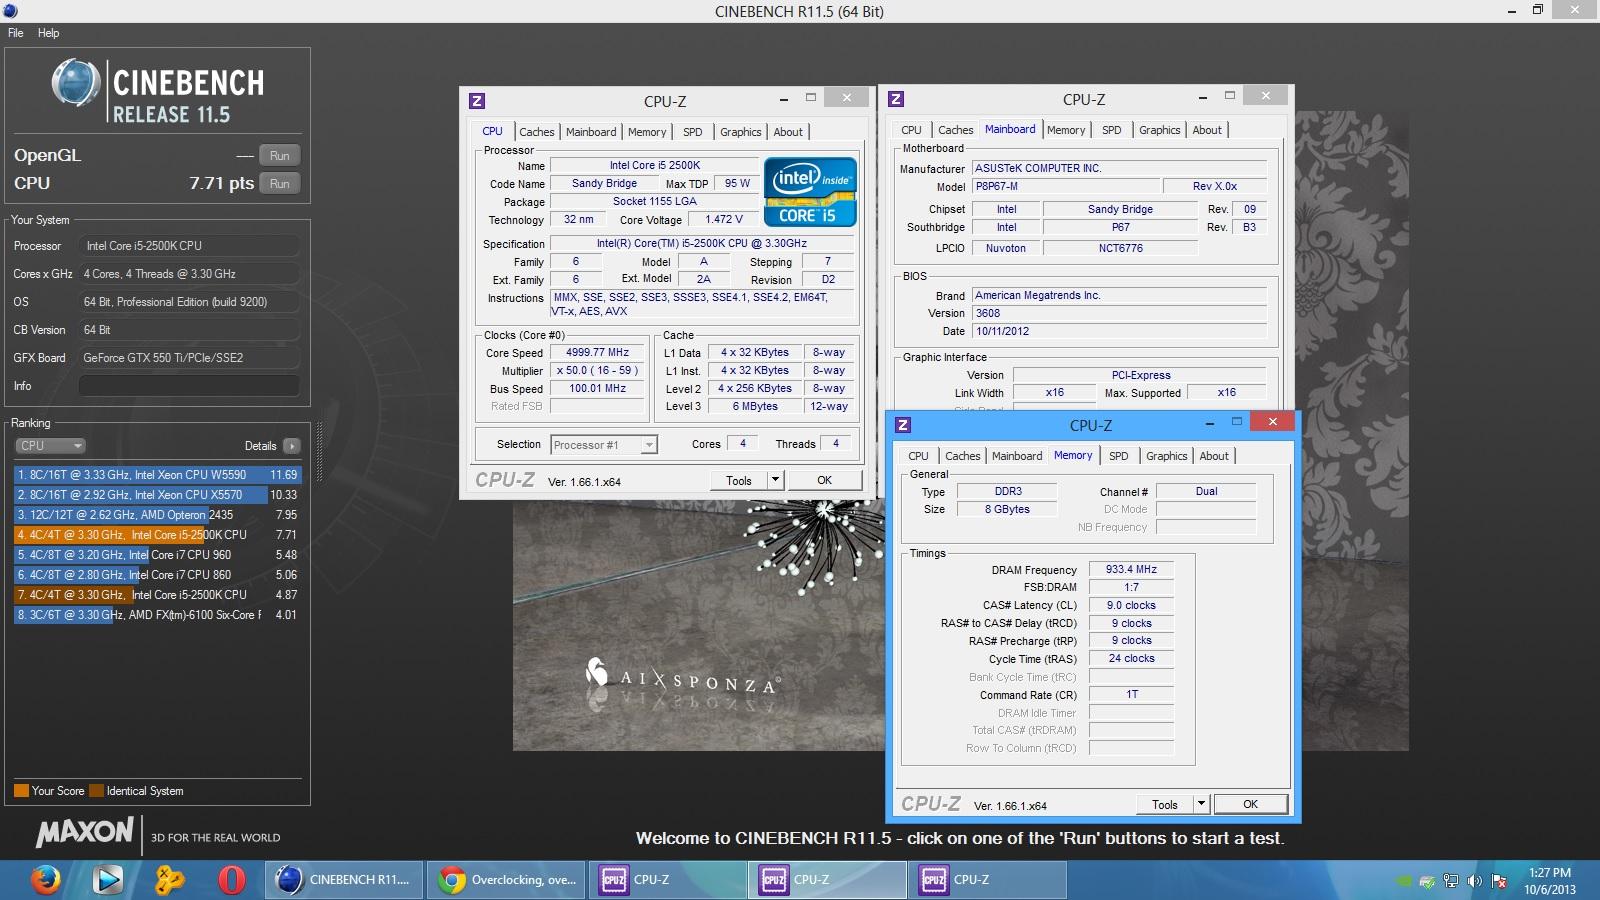Click the Core Speed 4999.77 MHz value
This screenshot has width=1600, height=900.
(597, 353)
